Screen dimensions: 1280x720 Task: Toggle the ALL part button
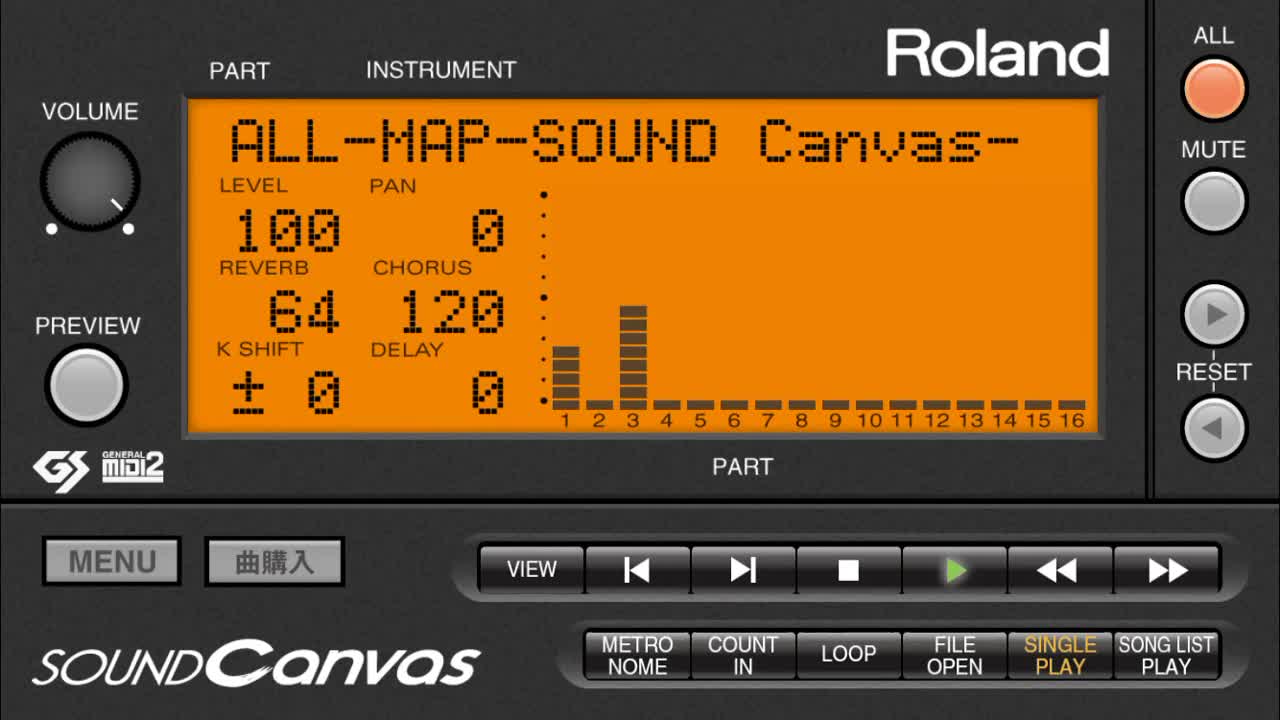pos(1214,88)
